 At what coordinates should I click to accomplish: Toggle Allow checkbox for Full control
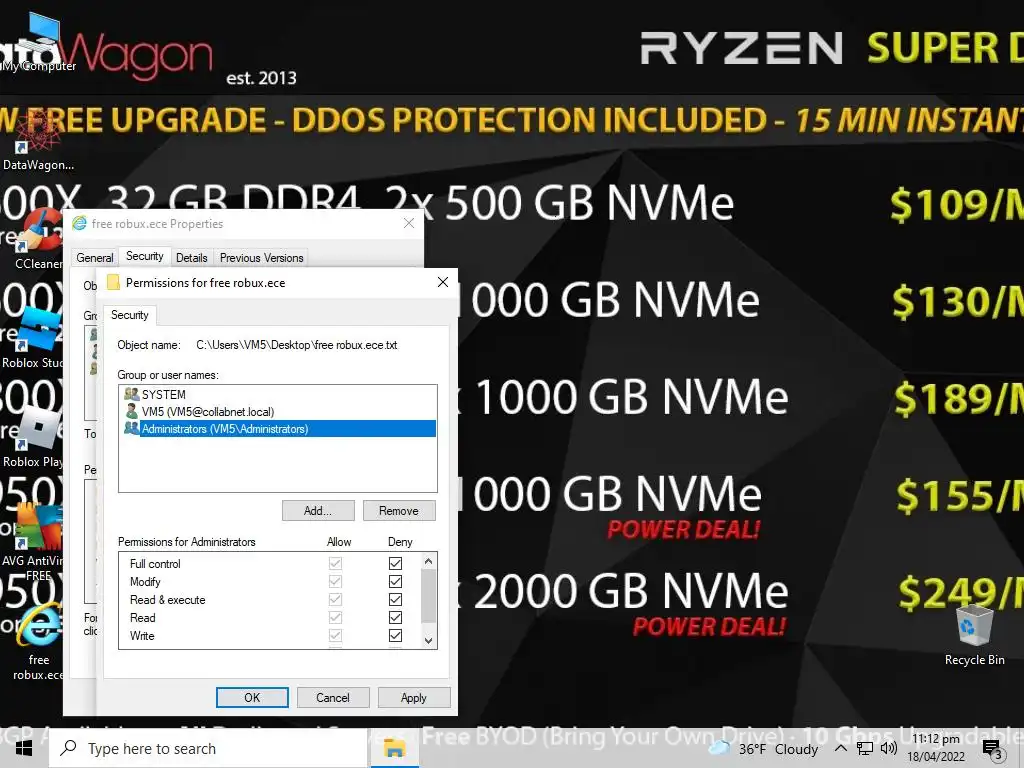(336, 563)
